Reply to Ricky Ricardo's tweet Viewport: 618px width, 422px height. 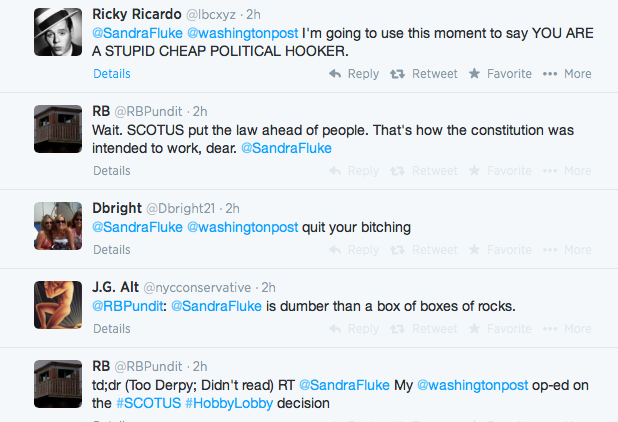point(354,74)
